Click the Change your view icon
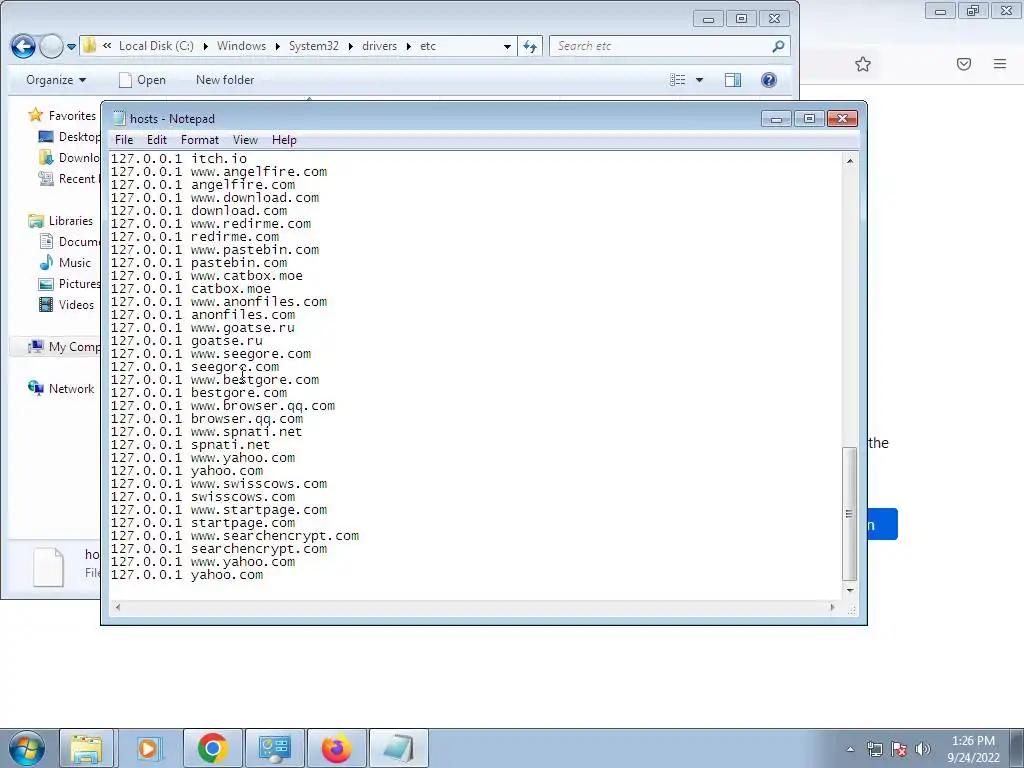Image resolution: width=1024 pixels, height=768 pixels. tap(678, 80)
